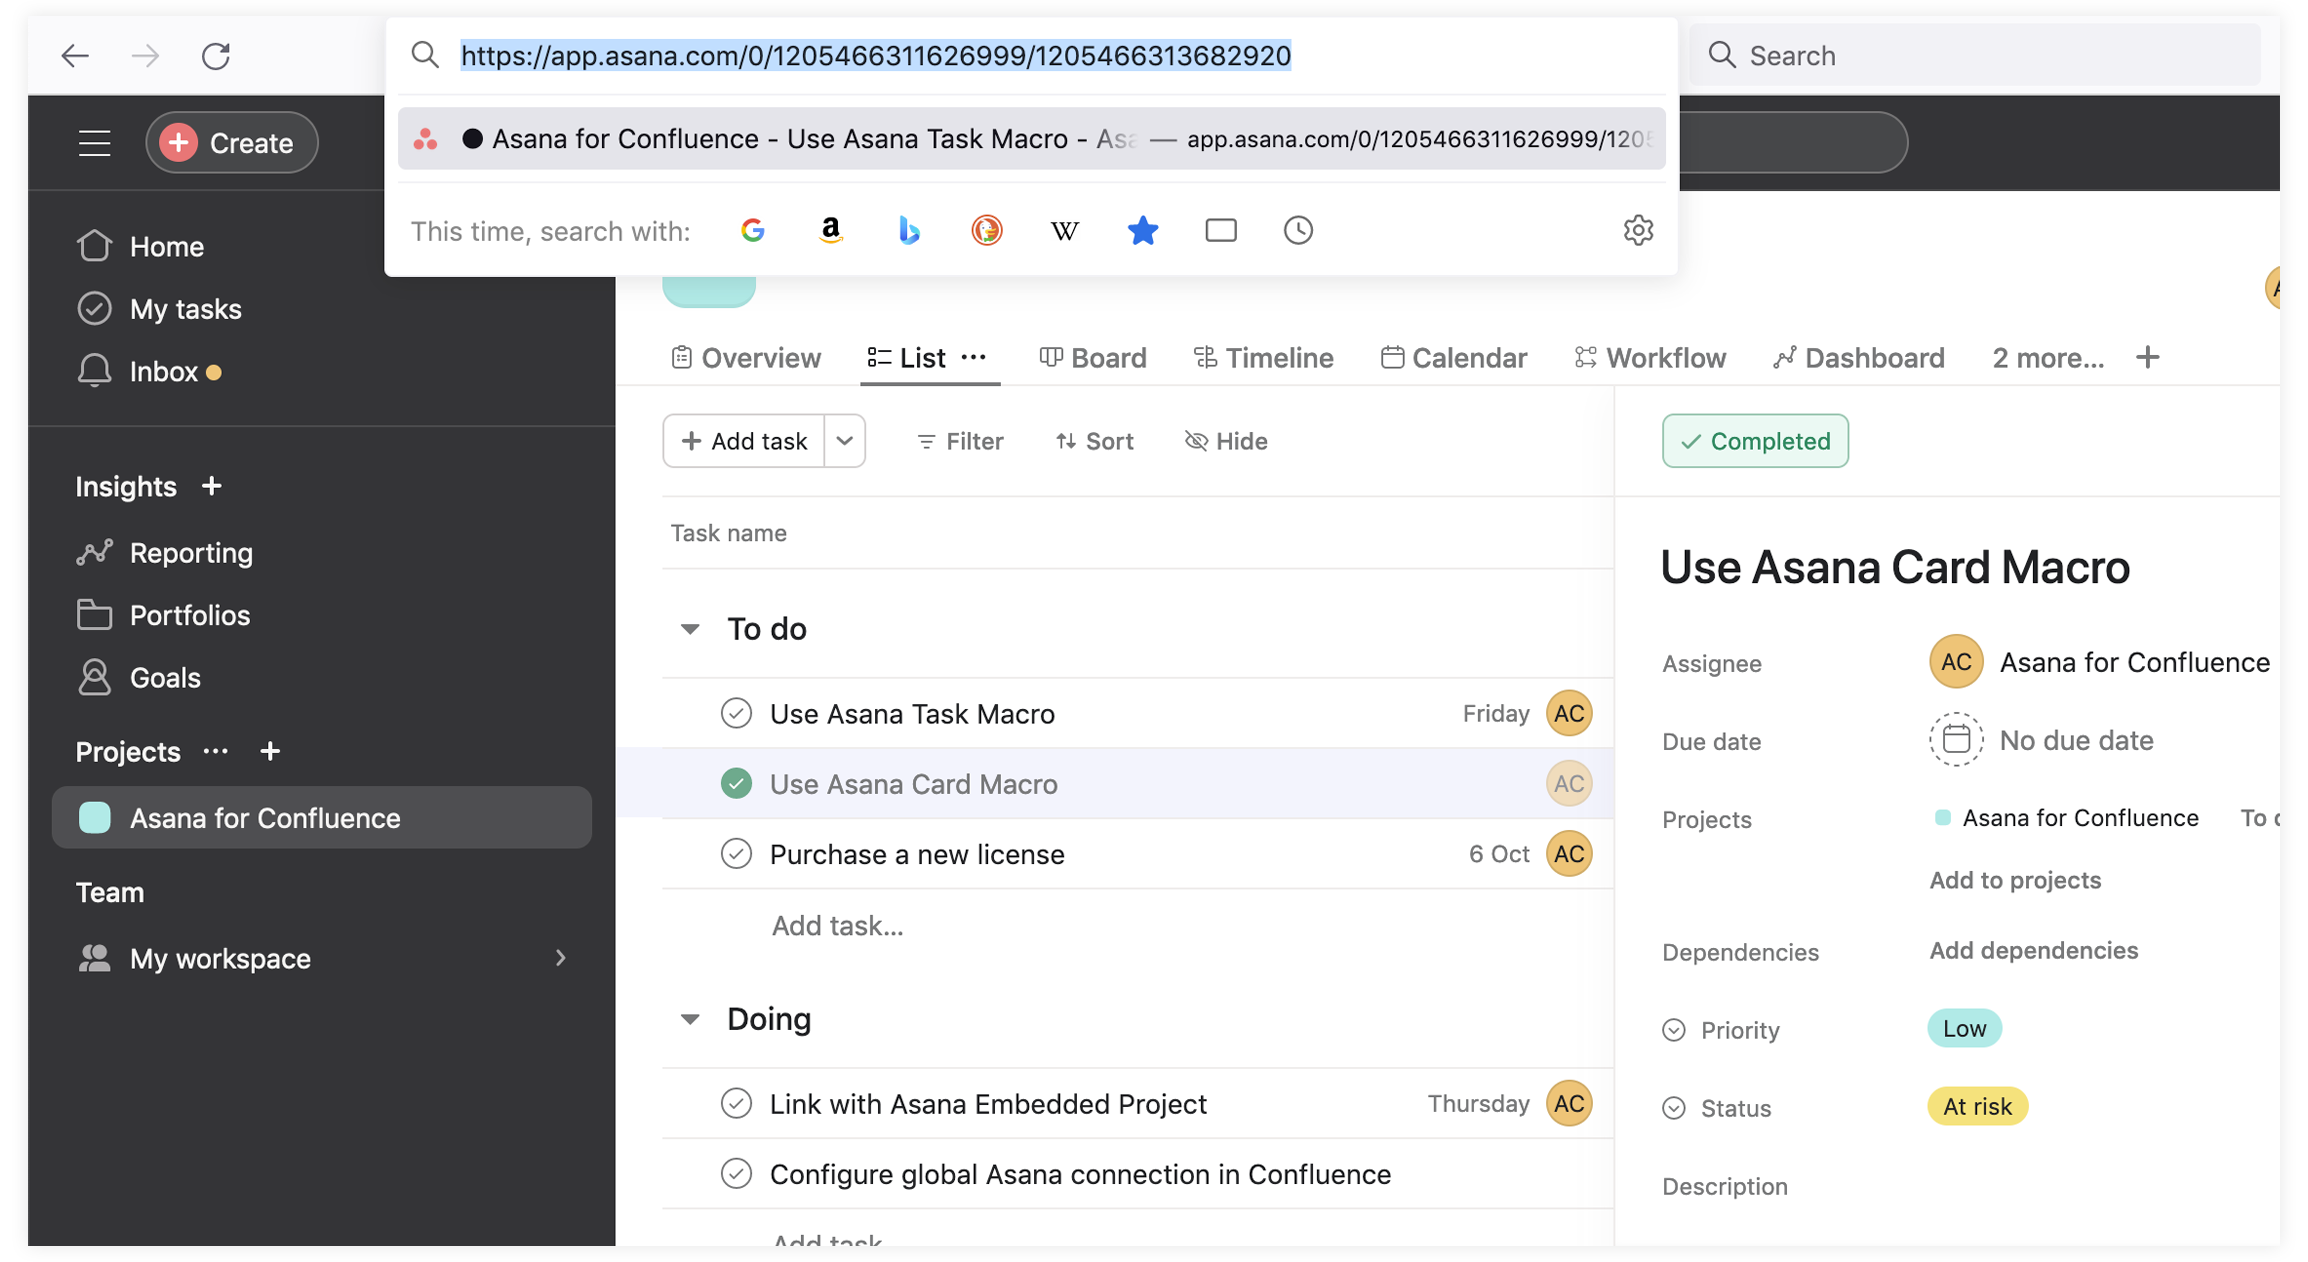The height and width of the screenshot is (1262, 2308).
Task: Open the Timeline tab
Action: click(1263, 358)
